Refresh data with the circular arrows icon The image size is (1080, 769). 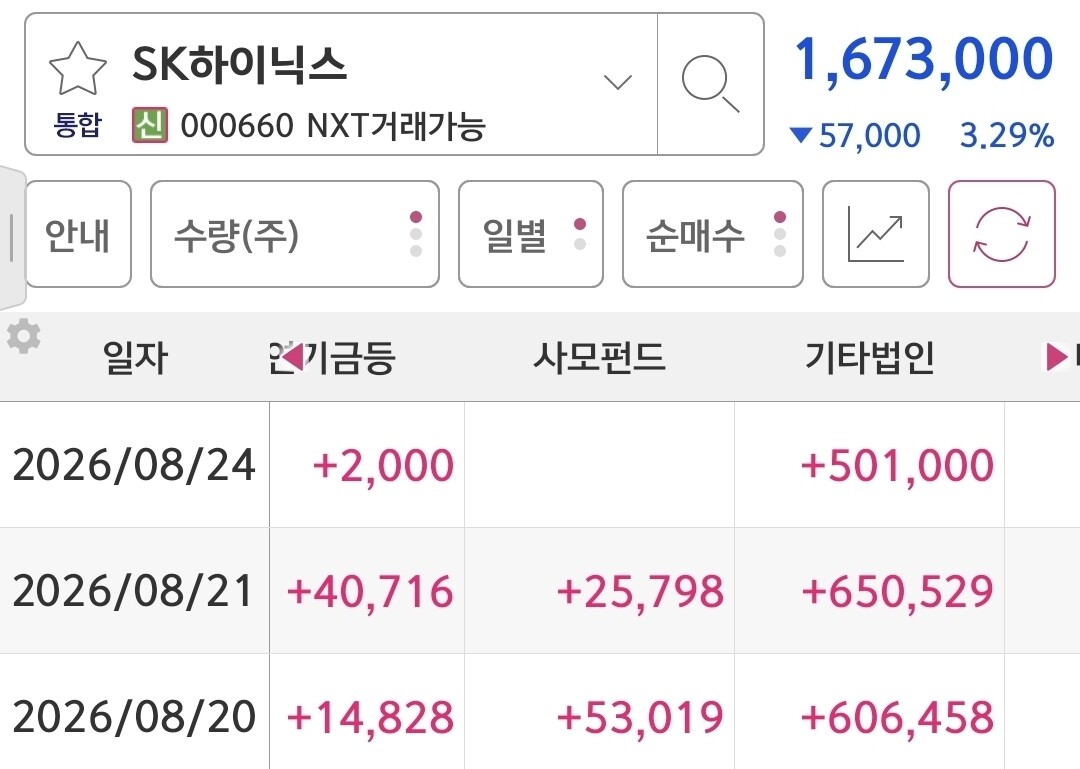tap(1001, 234)
